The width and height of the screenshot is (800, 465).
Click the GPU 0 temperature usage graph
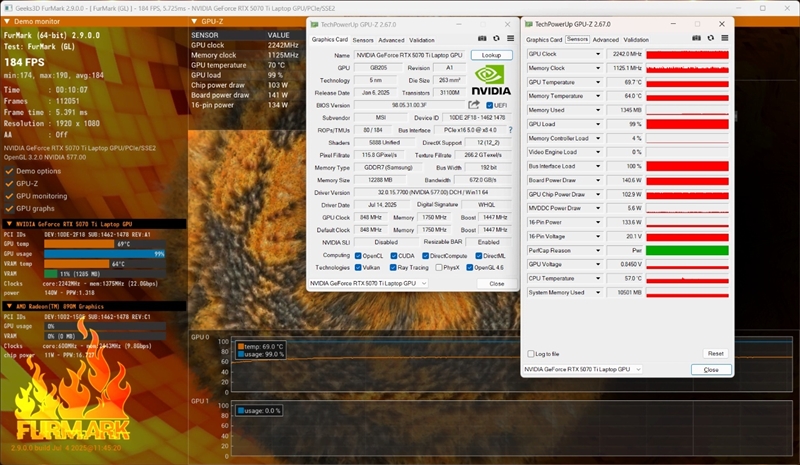click(x=512, y=365)
